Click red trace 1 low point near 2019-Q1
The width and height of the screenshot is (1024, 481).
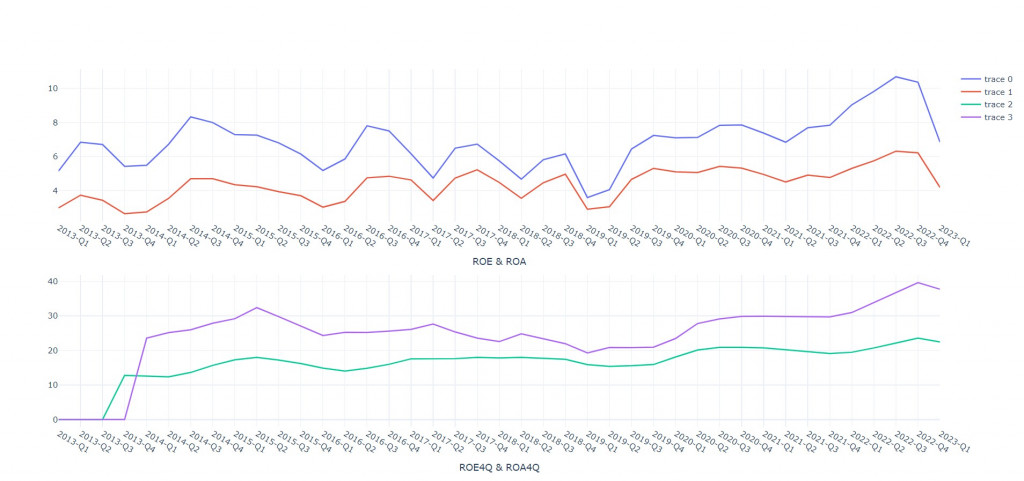tap(587, 209)
